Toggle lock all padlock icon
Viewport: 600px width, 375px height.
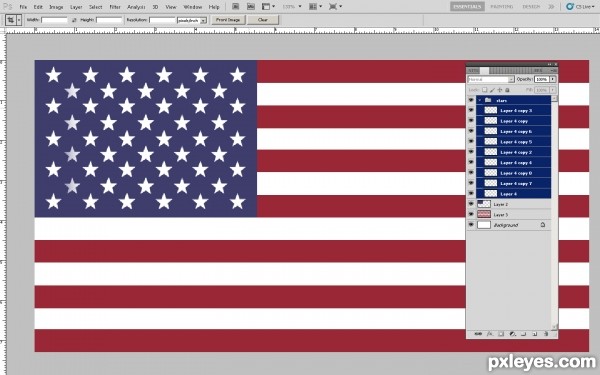click(x=507, y=90)
